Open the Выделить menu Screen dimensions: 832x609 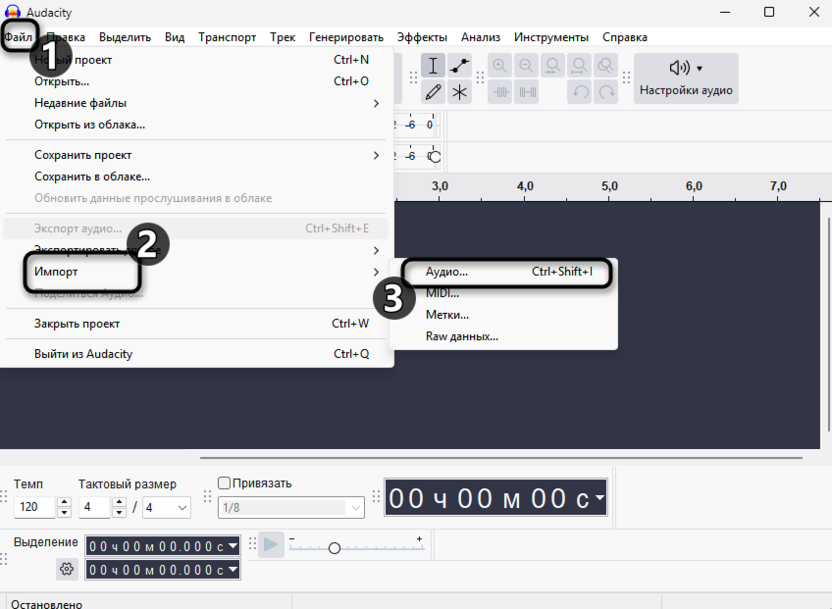click(125, 37)
